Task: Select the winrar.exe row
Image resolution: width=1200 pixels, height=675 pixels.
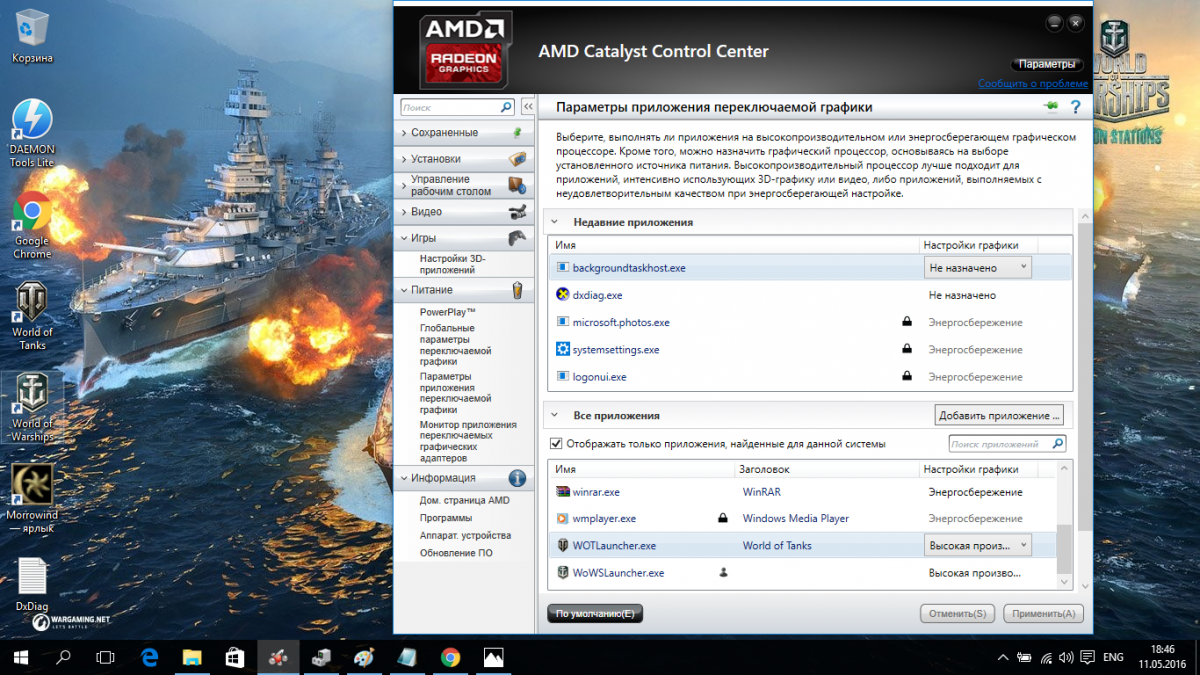Action: [x=802, y=492]
